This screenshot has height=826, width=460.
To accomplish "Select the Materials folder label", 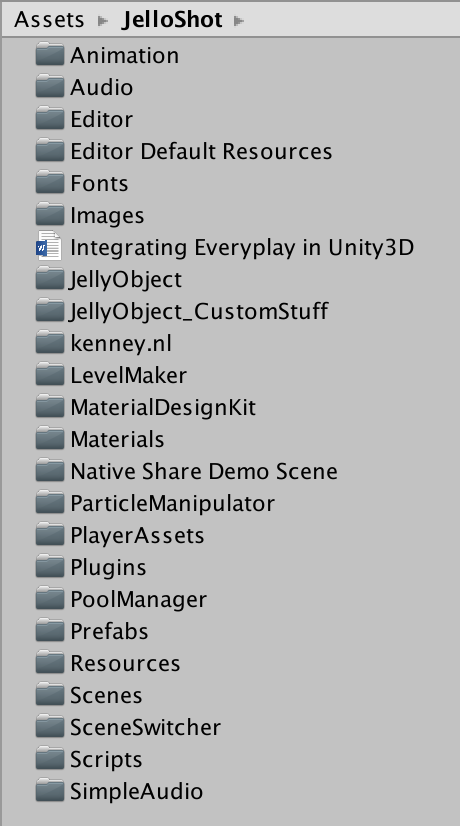I will pyautogui.click(x=117, y=439).
